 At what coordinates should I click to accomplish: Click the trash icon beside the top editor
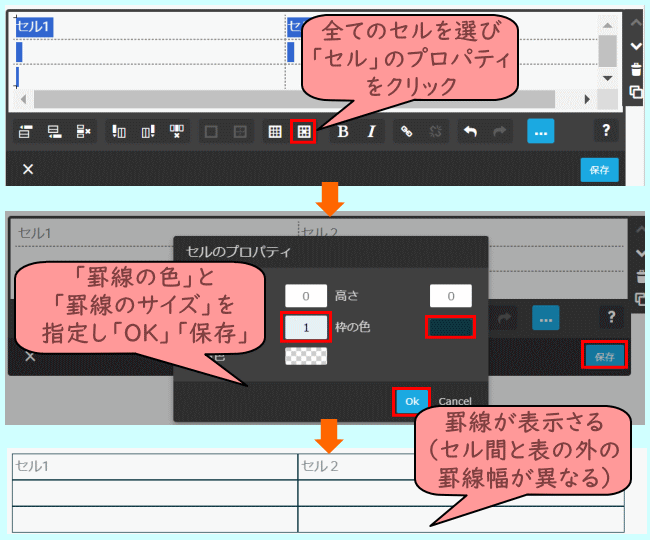point(636,69)
